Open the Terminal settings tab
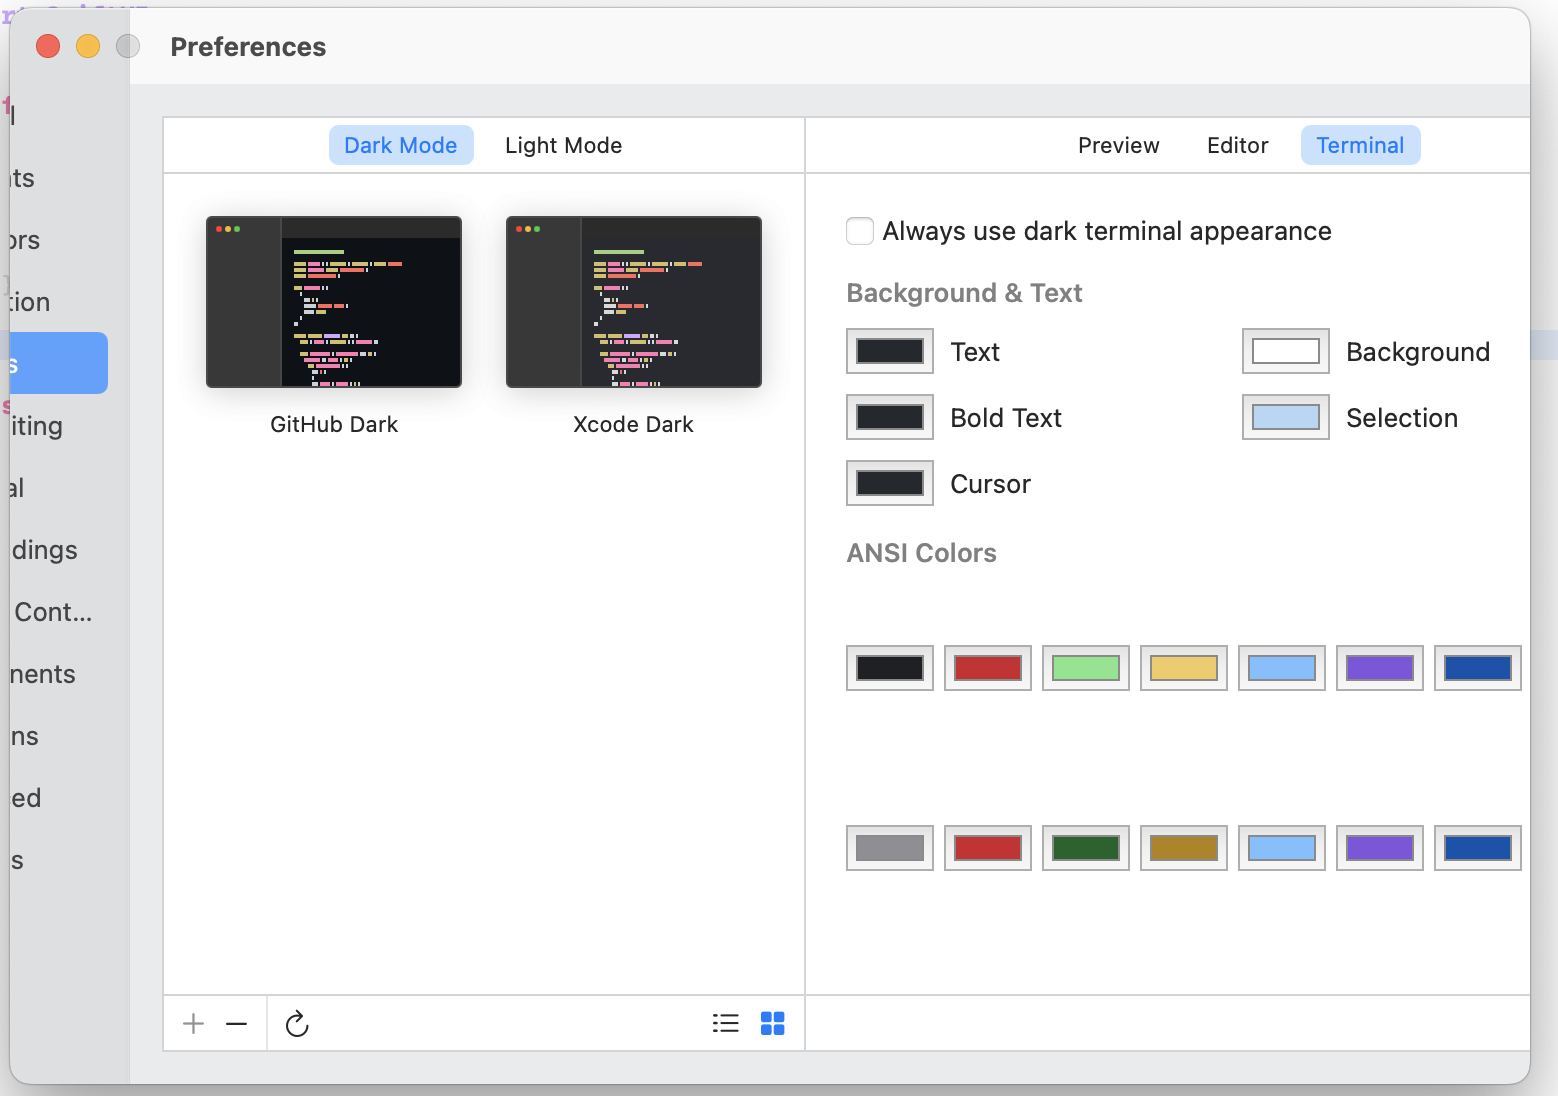1558x1096 pixels. point(1360,145)
